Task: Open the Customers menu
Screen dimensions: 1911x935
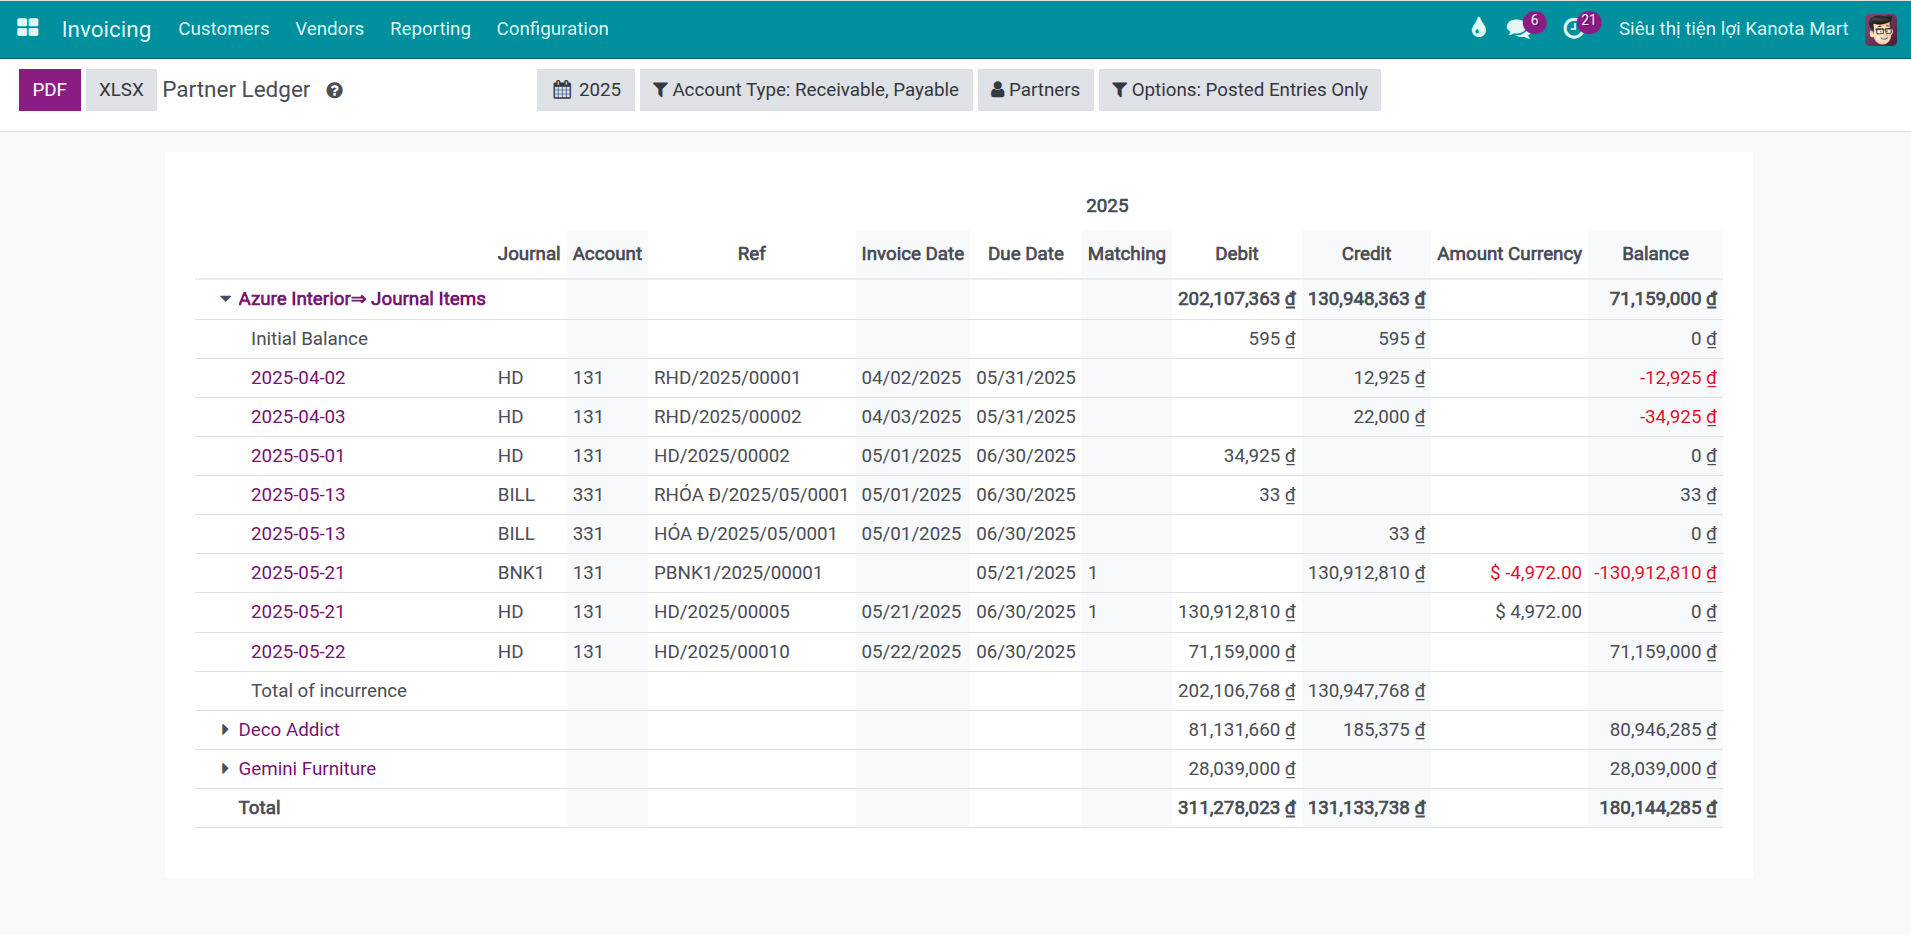Action: tap(224, 29)
